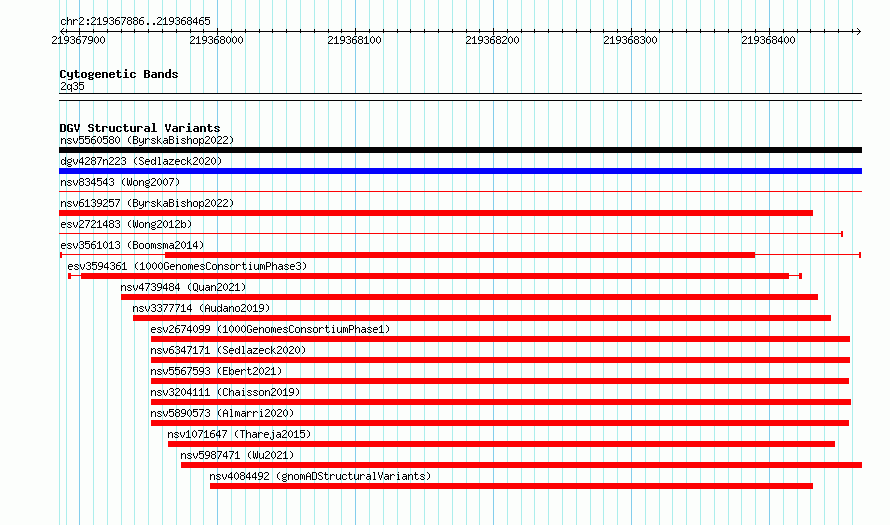890x525 pixels.
Task: Select the red esv3561013 variant bar
Action: pyautogui.click(x=460, y=255)
